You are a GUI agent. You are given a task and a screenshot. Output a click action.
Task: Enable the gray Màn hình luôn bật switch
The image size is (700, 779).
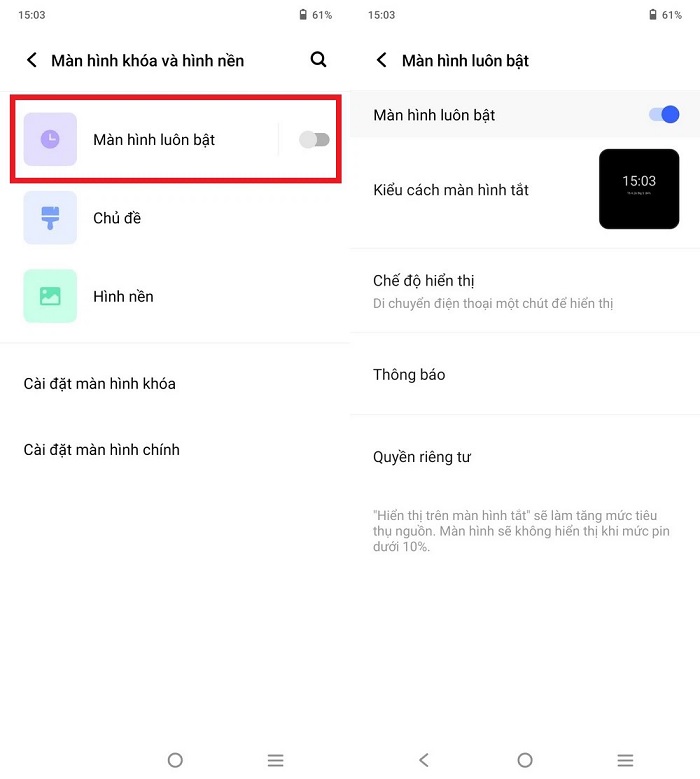pos(314,140)
